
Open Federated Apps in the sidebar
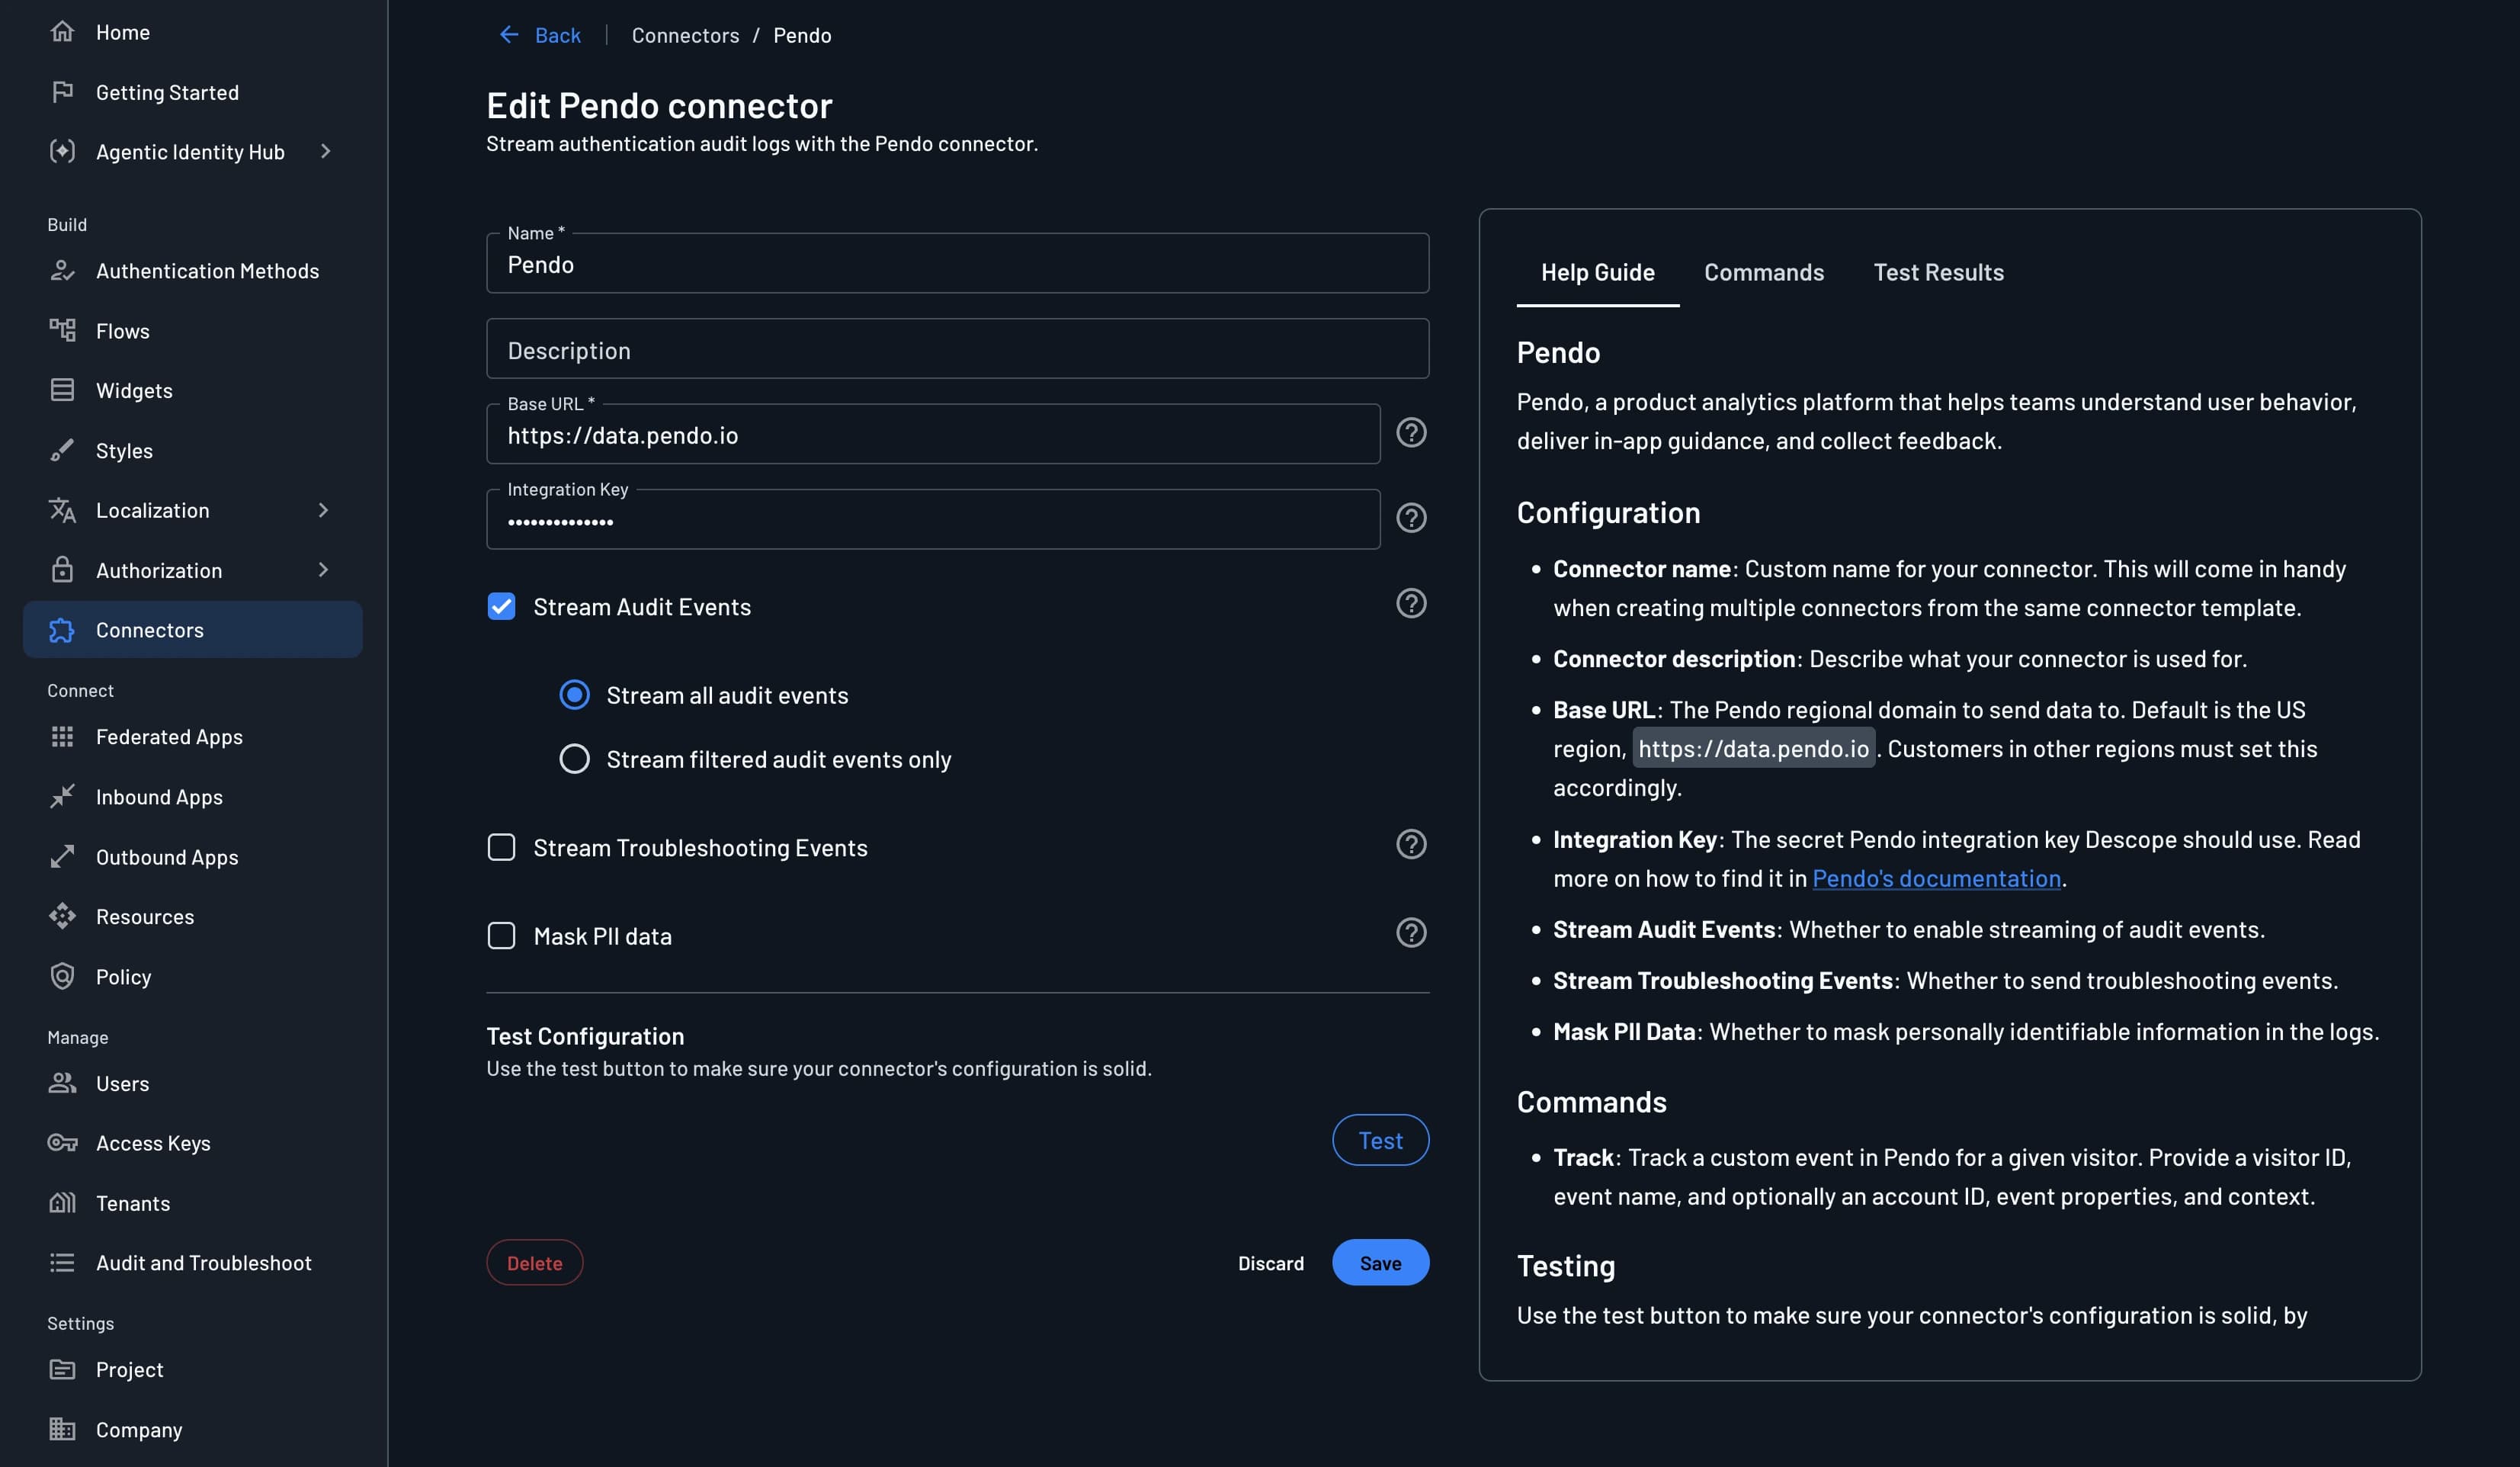pos(192,737)
